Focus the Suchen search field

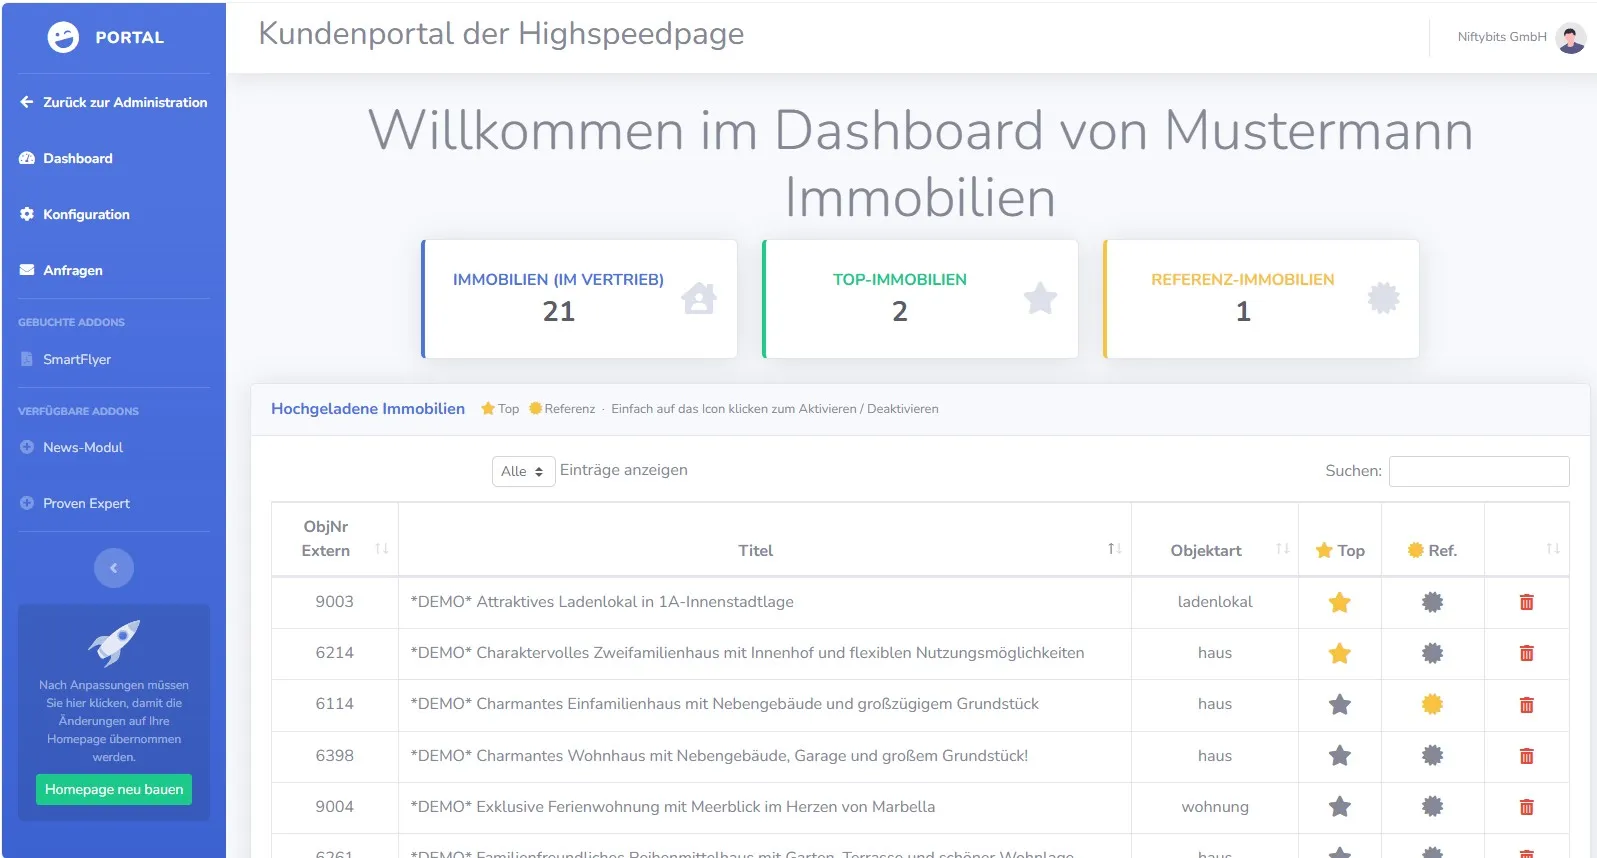click(x=1479, y=471)
